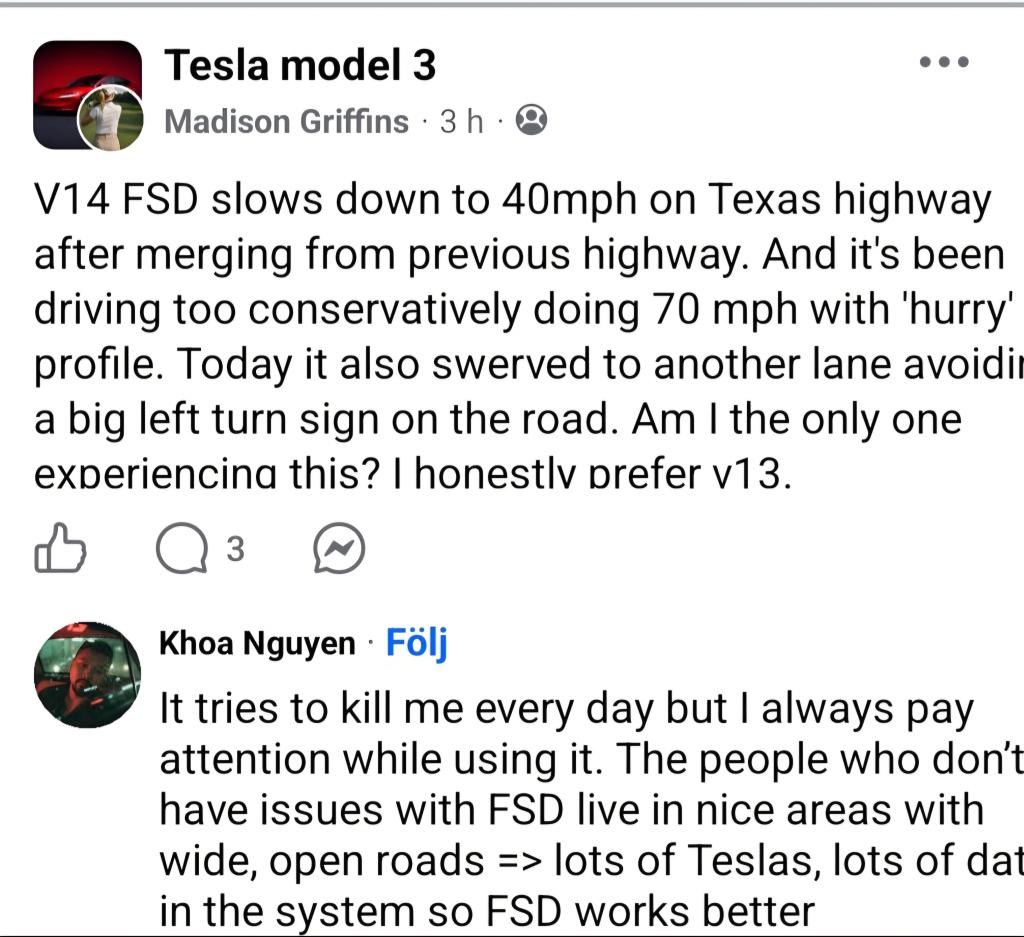1024x937 pixels.
Task: Open the comments via speech bubble icon
Action: pyautogui.click(x=182, y=547)
